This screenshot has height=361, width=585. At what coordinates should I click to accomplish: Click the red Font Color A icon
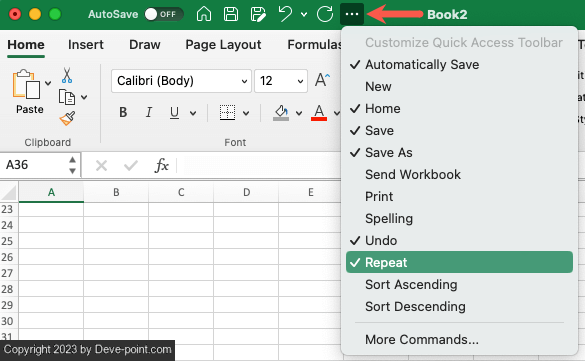tap(319, 113)
